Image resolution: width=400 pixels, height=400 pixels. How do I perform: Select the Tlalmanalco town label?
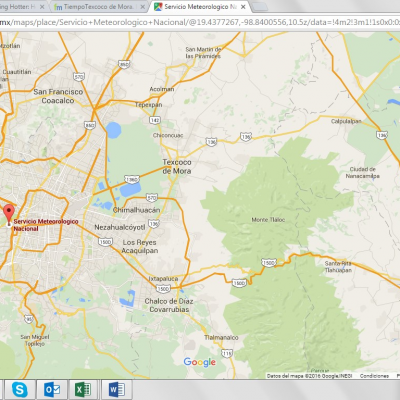(x=221, y=338)
